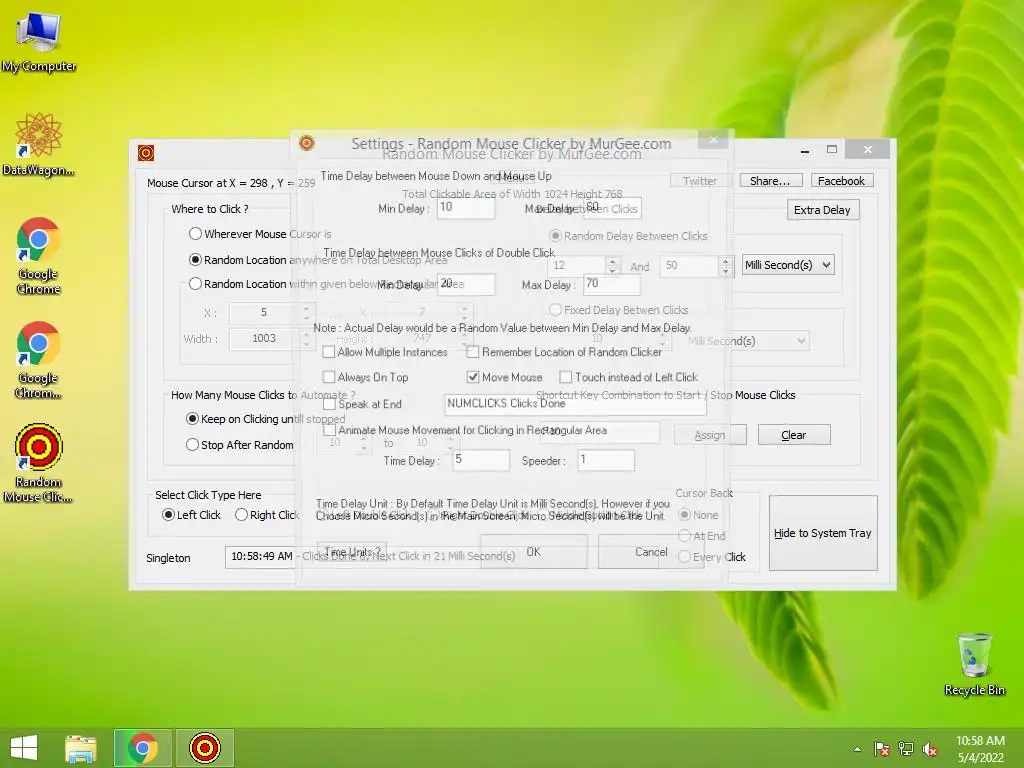Click the Facebook button
Viewport: 1024px width, 768px height.
pos(841,181)
